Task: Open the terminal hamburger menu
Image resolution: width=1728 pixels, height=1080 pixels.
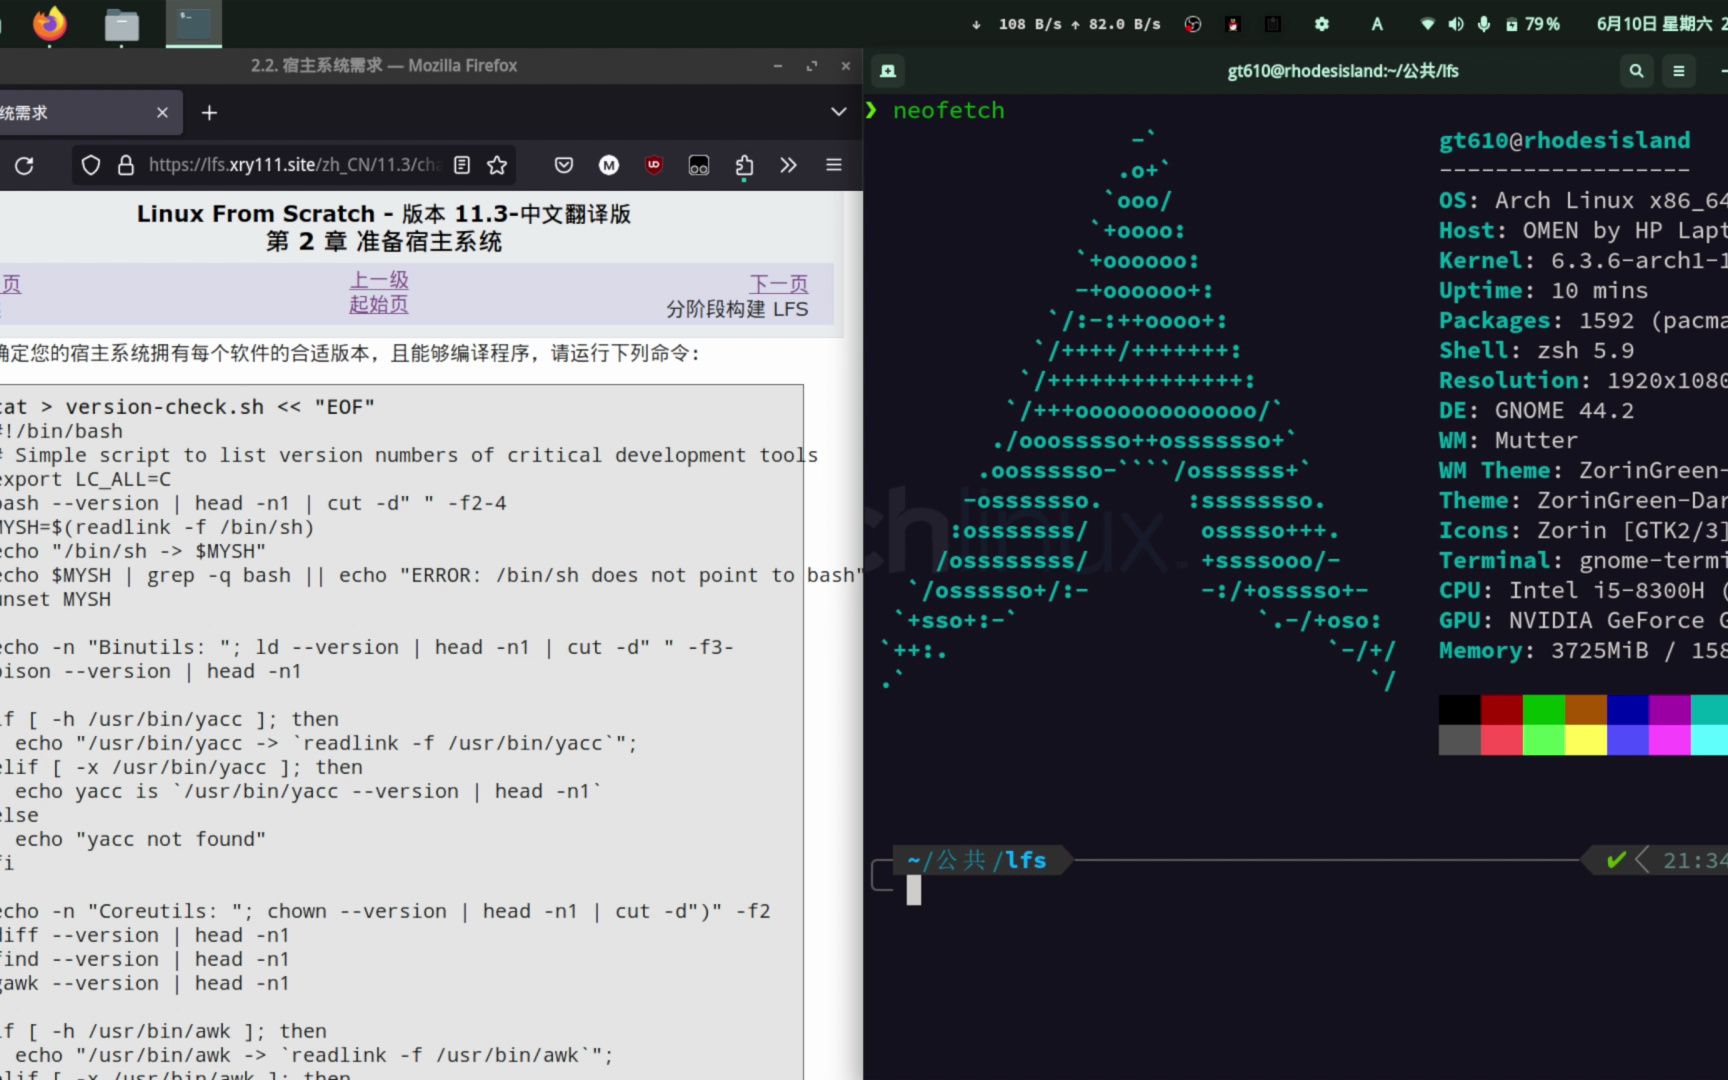Action: tap(1679, 71)
